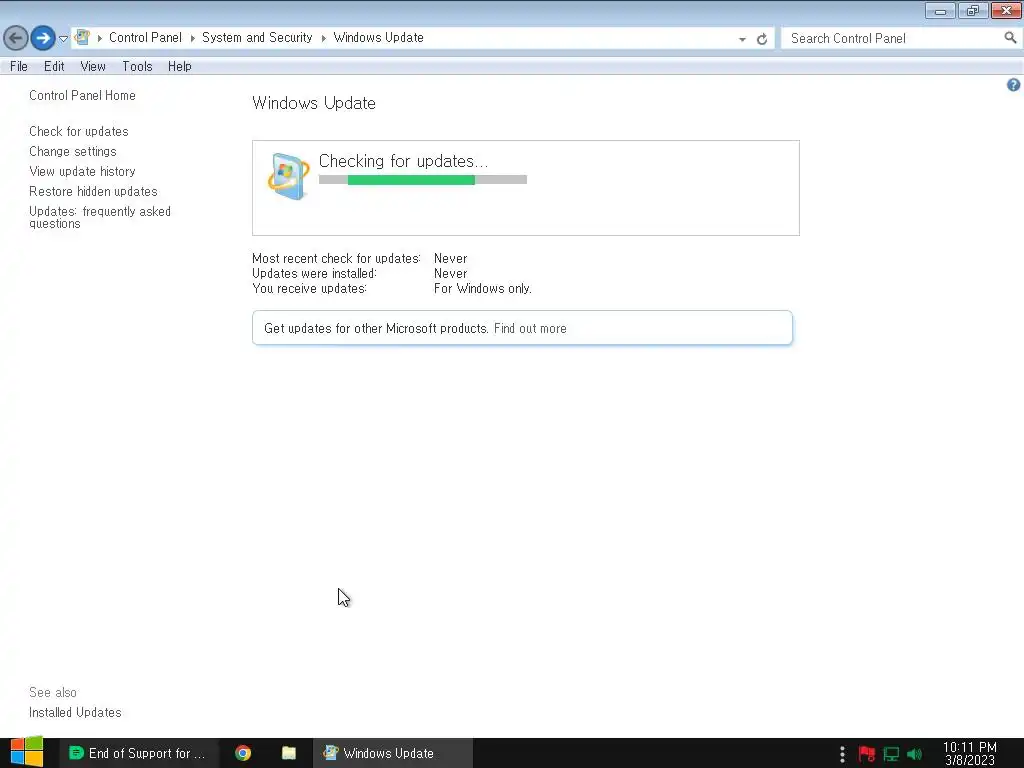Open View update history
Viewport: 1024px width, 768px height.
[82, 171]
